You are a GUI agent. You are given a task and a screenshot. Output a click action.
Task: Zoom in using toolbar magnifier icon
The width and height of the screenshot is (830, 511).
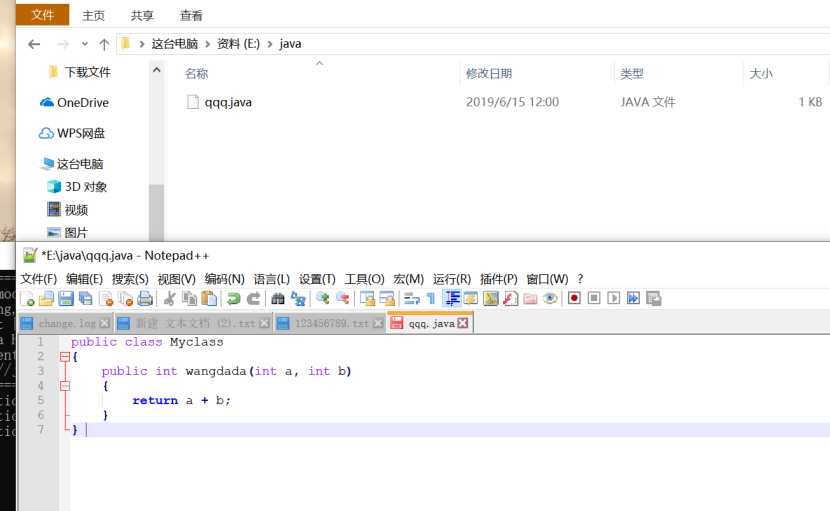pyautogui.click(x=322, y=299)
